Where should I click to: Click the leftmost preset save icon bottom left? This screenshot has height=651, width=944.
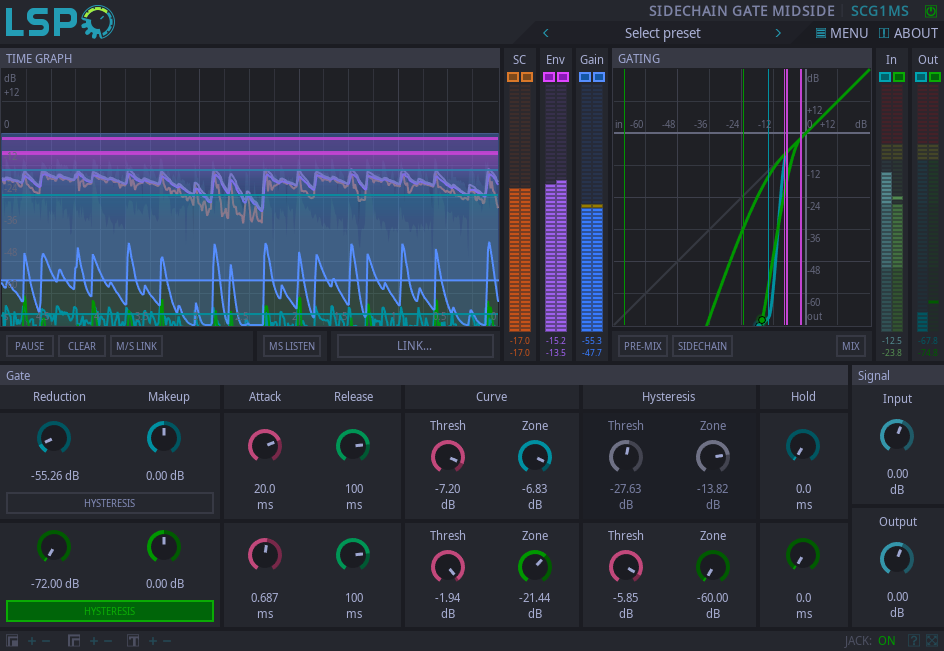point(12,640)
